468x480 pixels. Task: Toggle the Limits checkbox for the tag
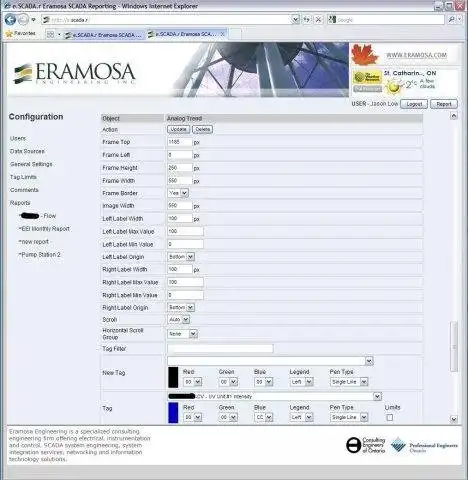[x=389, y=417]
